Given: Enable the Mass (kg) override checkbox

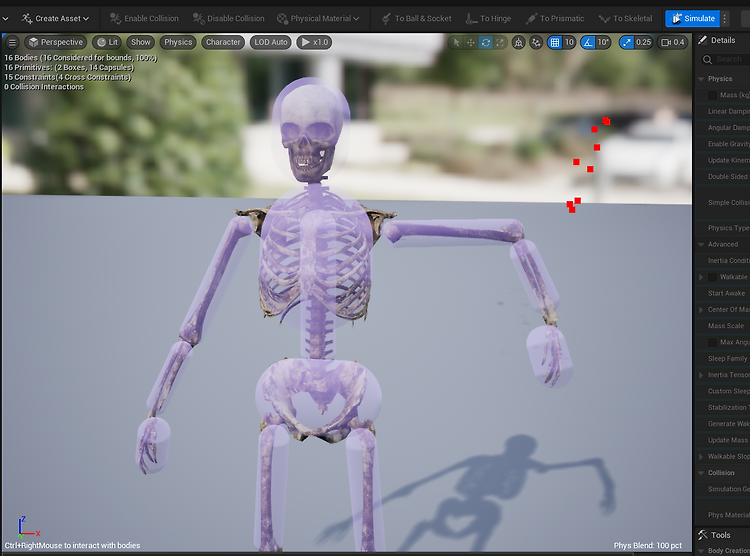Looking at the screenshot, I should pyautogui.click(x=712, y=95).
